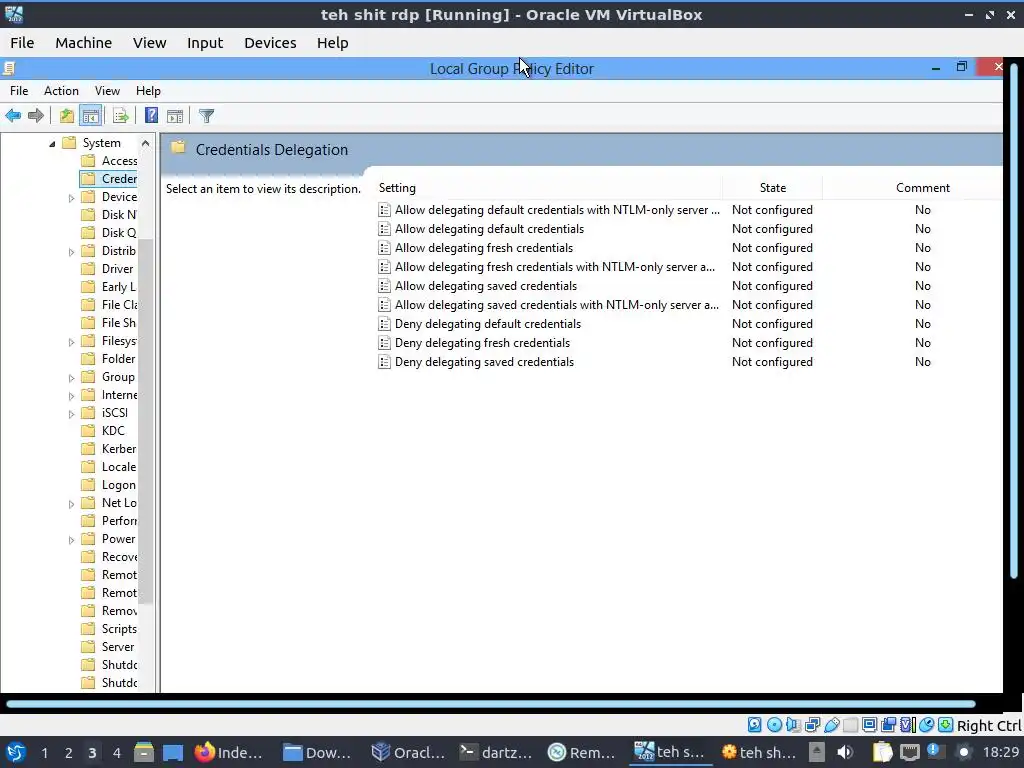This screenshot has height=768, width=1024.
Task: Open the volume control in system tray
Action: coord(845,752)
